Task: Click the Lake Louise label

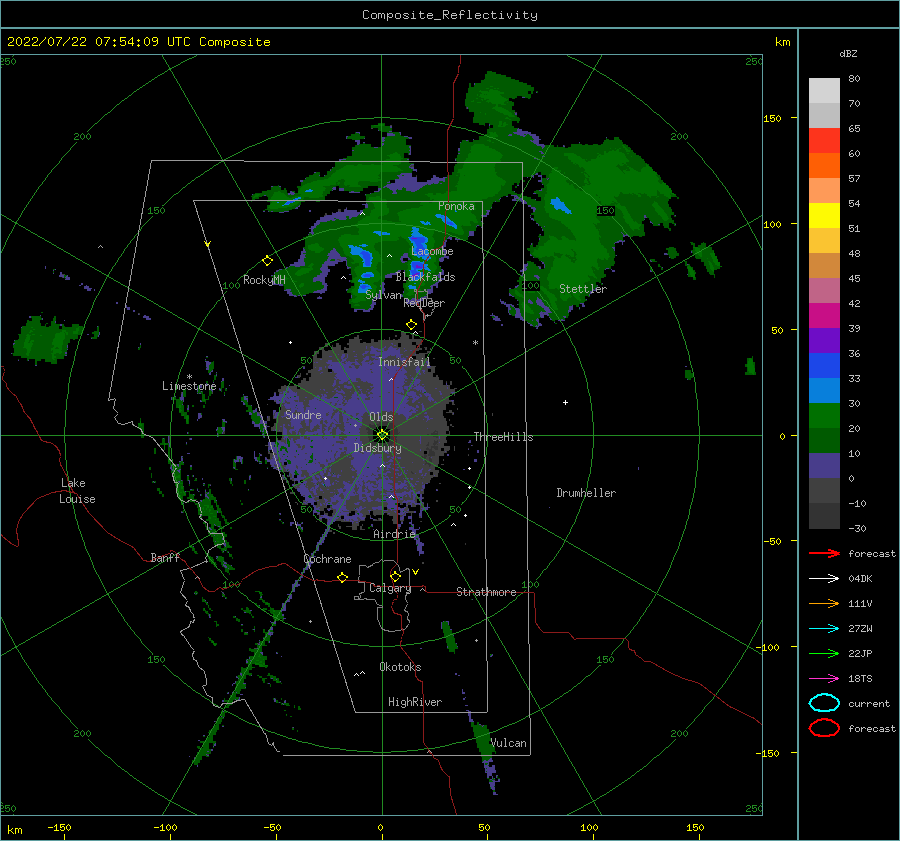Action: tap(77, 491)
